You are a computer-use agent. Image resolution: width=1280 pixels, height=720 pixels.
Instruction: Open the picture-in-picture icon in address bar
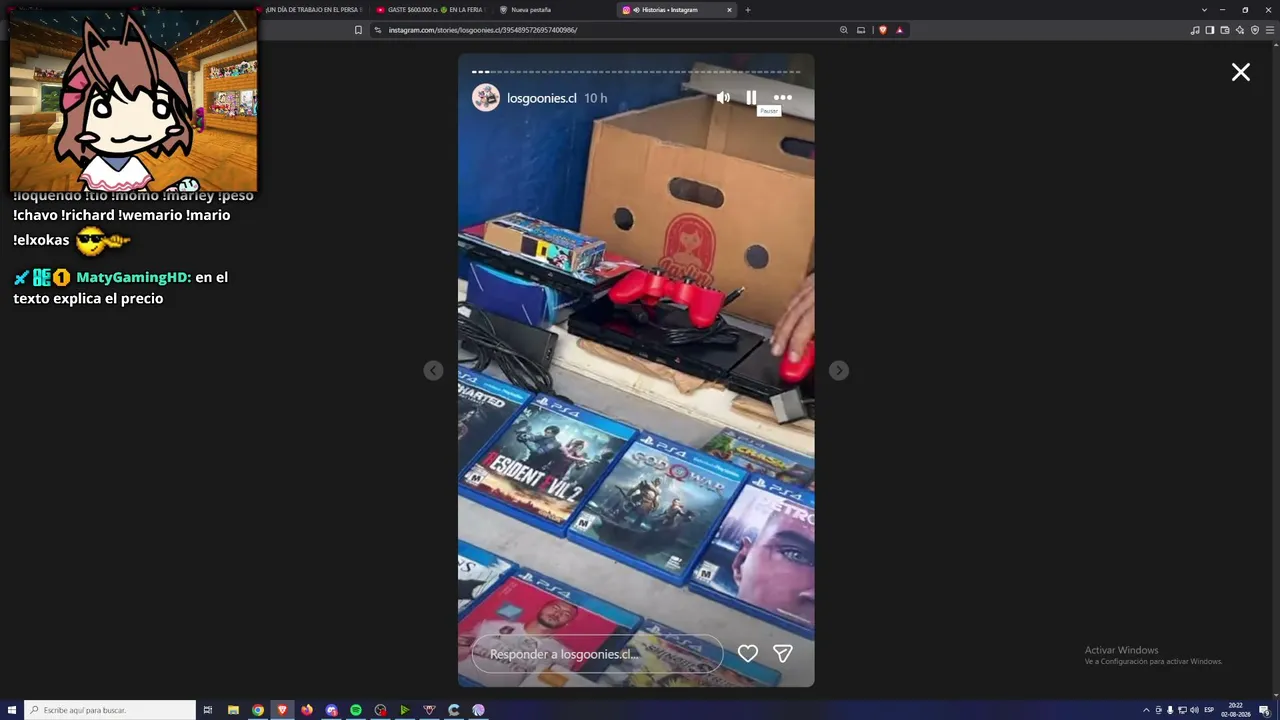(x=861, y=30)
